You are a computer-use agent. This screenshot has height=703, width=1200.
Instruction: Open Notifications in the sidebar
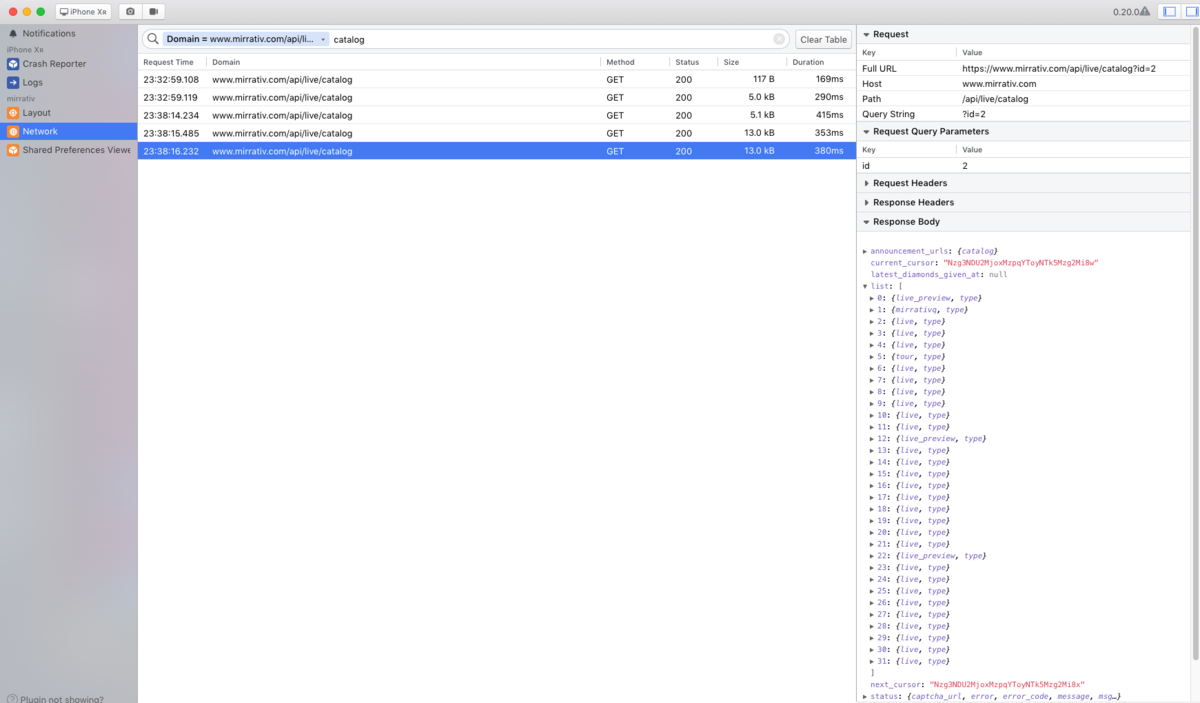coord(68,33)
